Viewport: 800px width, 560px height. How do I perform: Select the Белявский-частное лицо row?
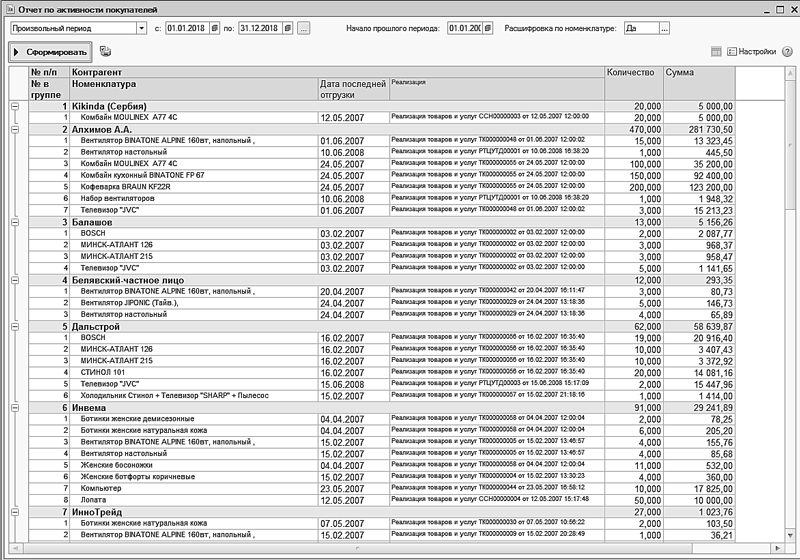point(382,280)
